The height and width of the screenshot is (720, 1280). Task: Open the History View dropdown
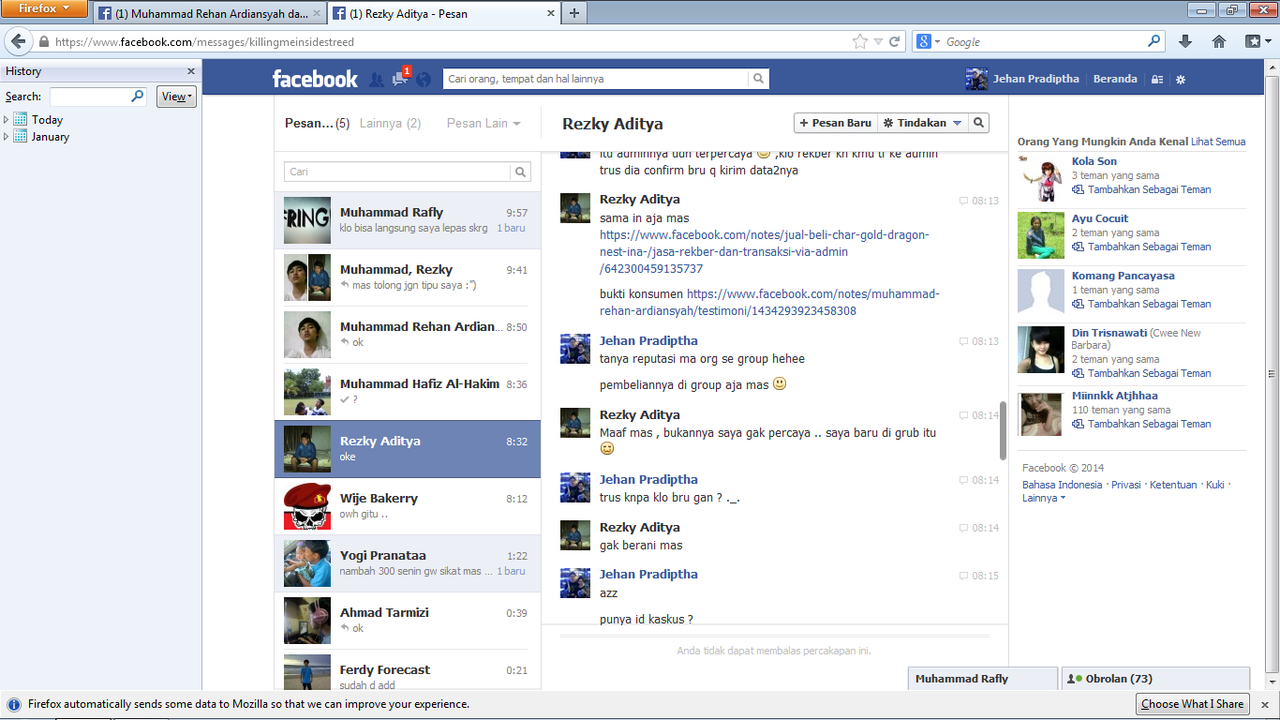pyautogui.click(x=176, y=97)
